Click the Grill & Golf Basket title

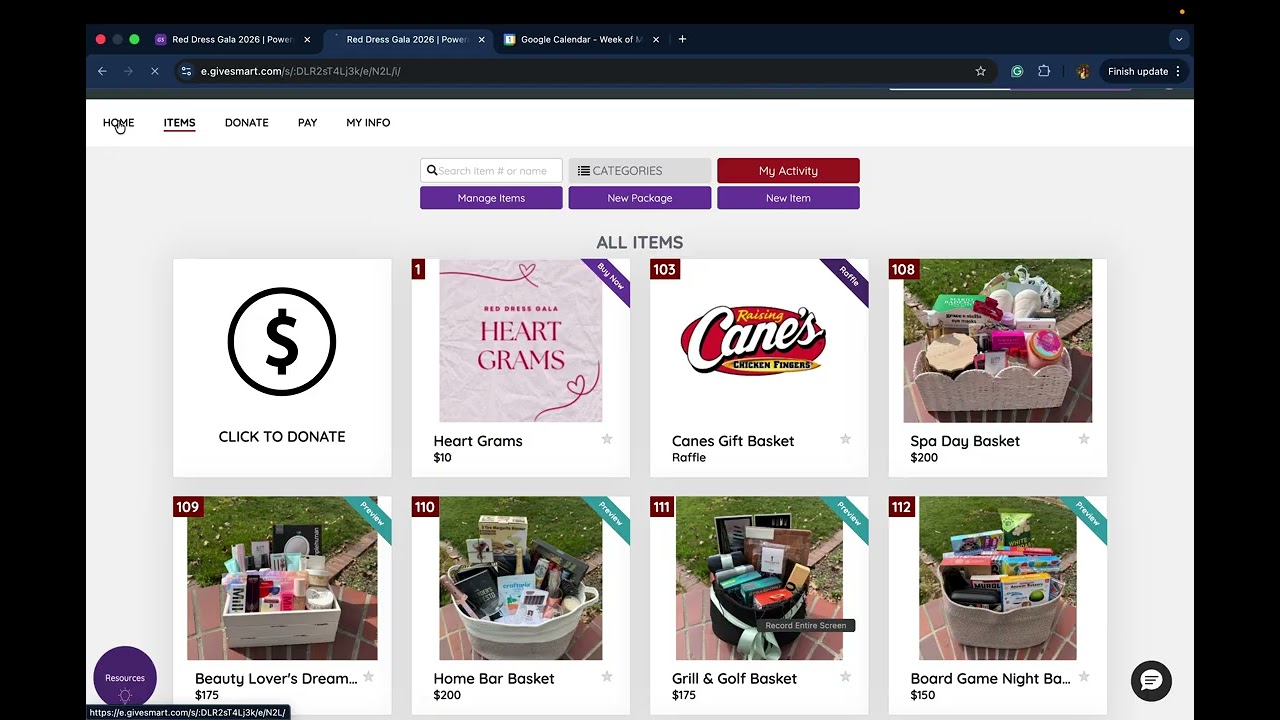(734, 679)
